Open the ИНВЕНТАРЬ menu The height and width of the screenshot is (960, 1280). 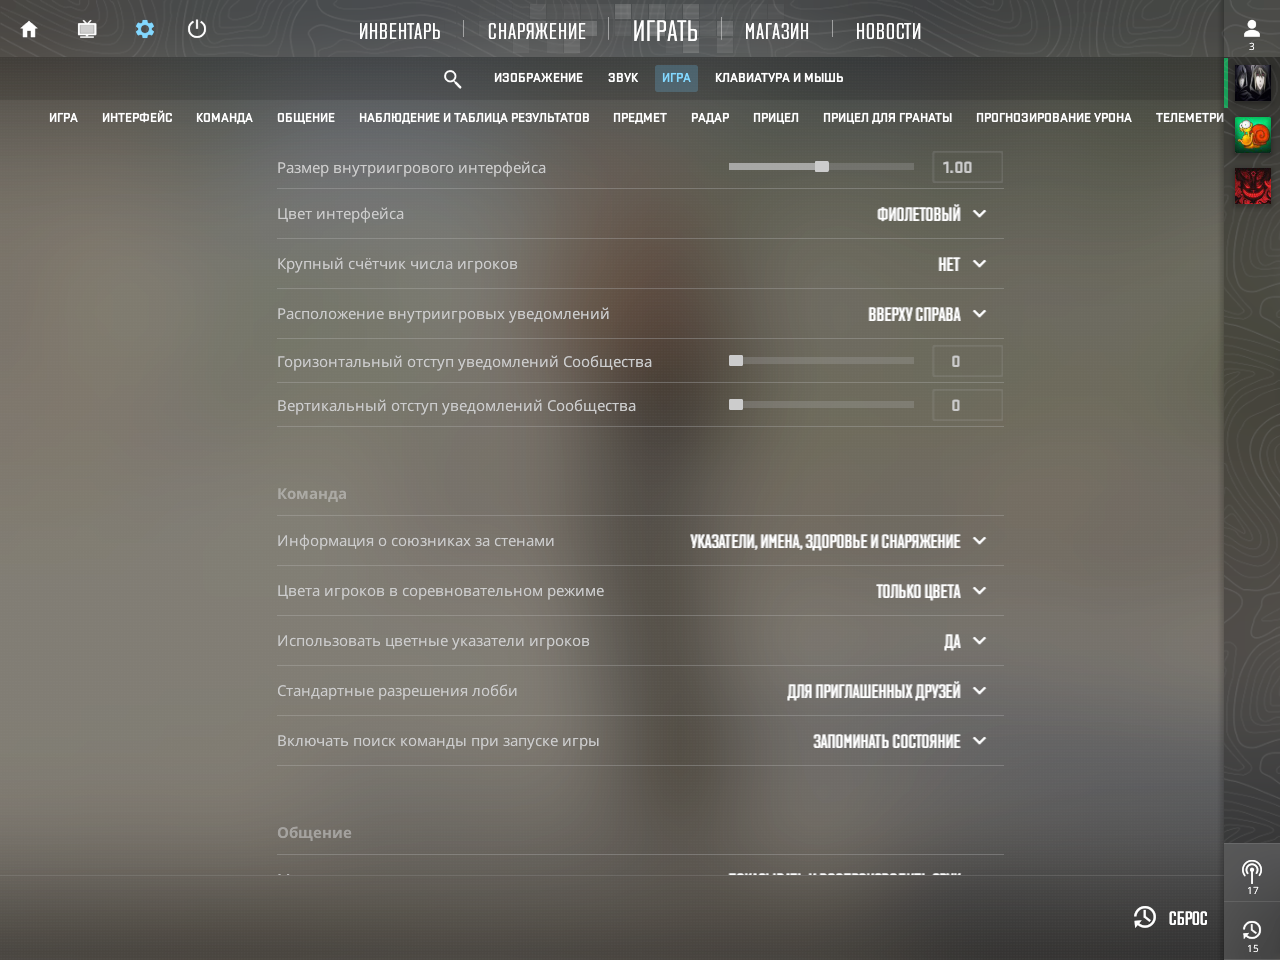tap(400, 31)
